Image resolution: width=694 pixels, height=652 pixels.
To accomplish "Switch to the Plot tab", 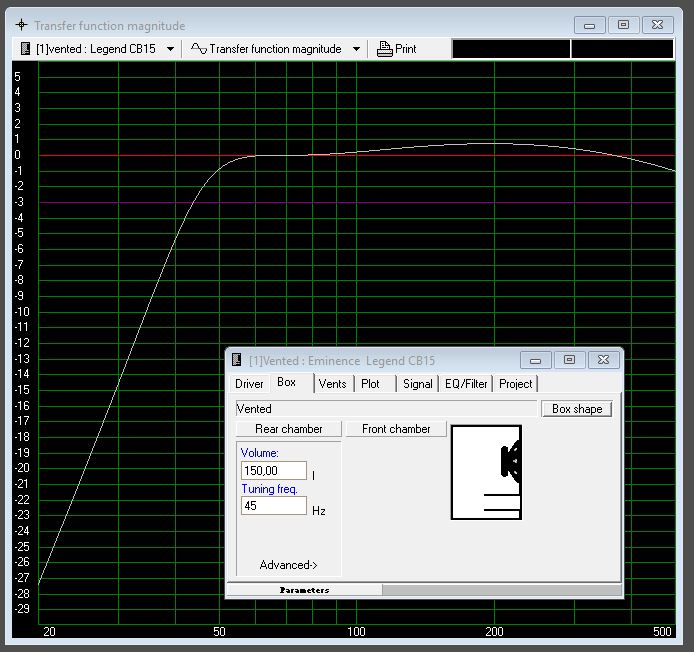I will click(370, 384).
